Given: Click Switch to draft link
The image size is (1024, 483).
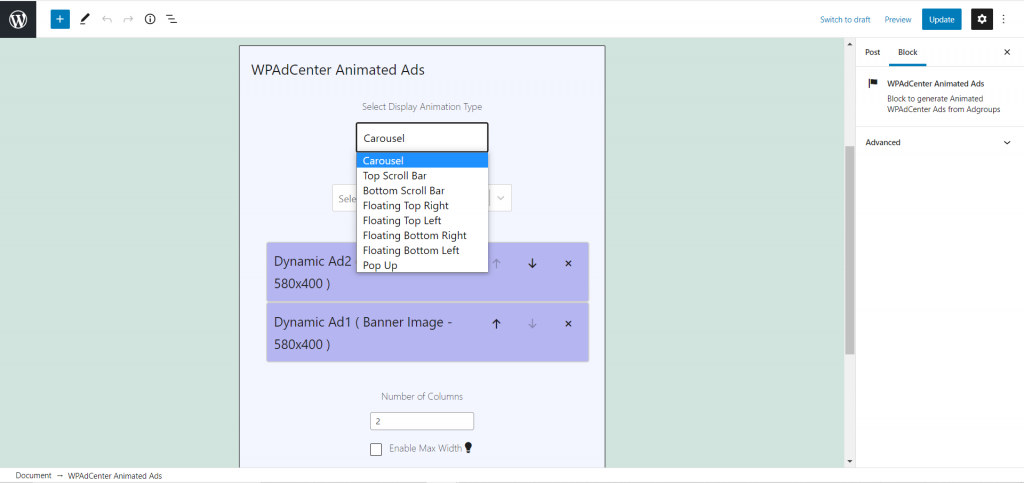Looking at the screenshot, I should coord(845,20).
